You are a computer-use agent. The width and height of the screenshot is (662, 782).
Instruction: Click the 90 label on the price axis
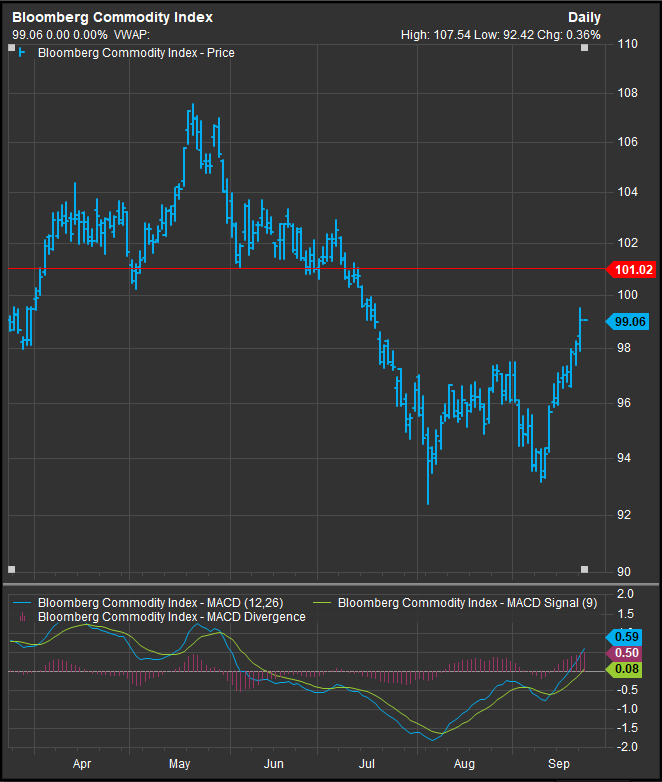[624, 572]
